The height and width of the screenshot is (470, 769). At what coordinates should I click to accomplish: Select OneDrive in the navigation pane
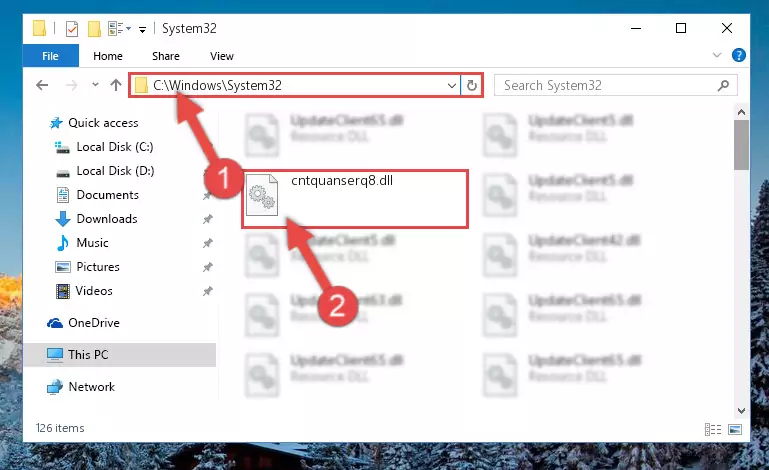tap(94, 323)
